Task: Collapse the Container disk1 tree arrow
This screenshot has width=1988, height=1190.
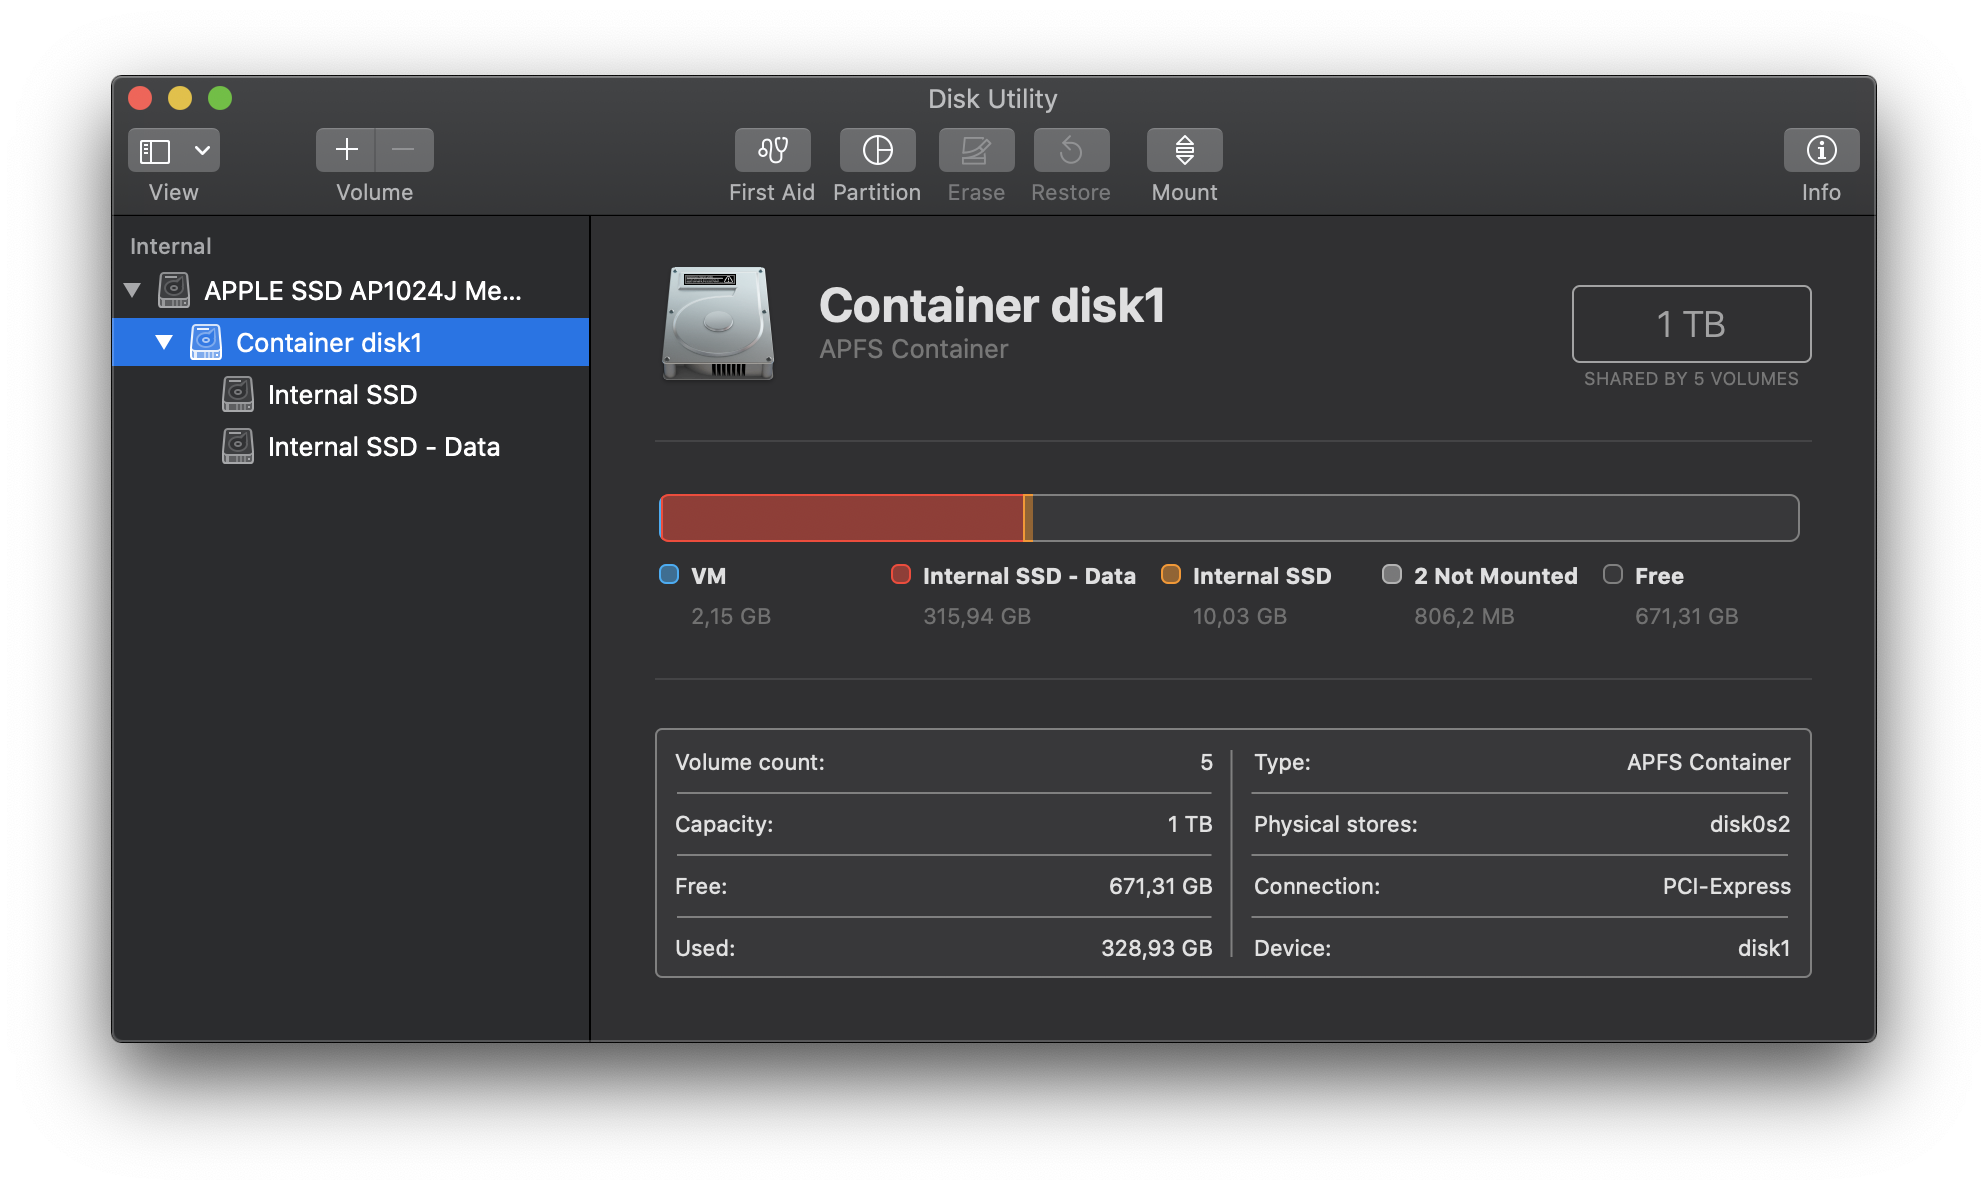Action: coord(164,343)
